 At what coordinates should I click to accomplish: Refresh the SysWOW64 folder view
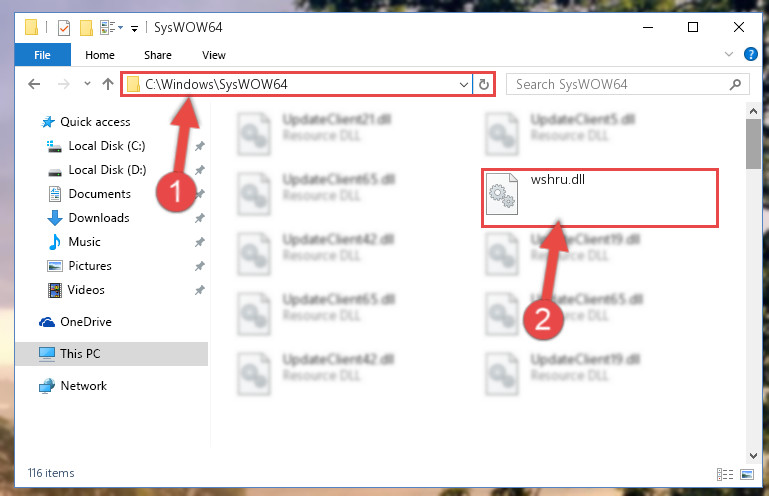click(x=484, y=84)
